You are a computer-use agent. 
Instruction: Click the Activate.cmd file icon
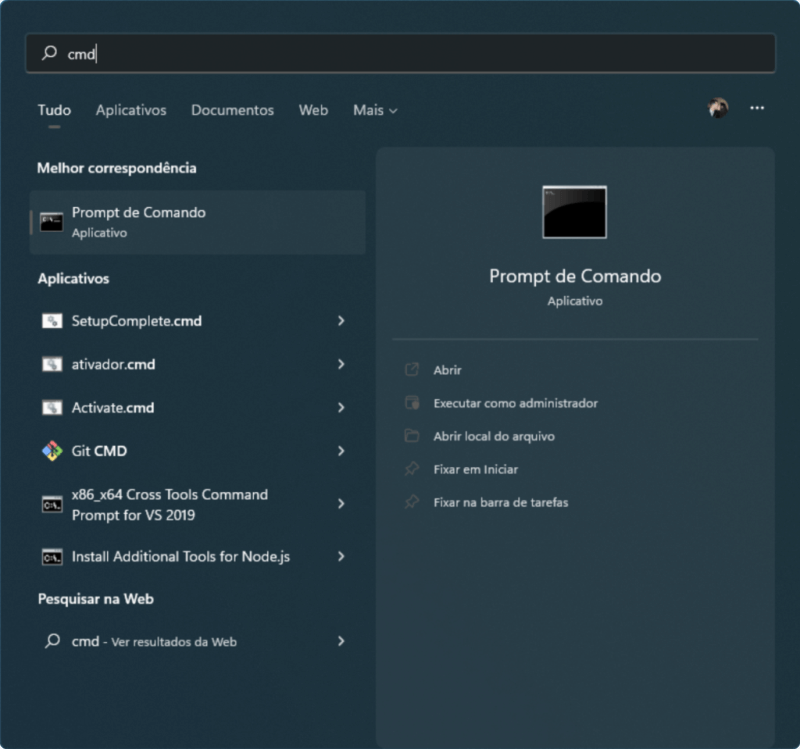(52, 408)
